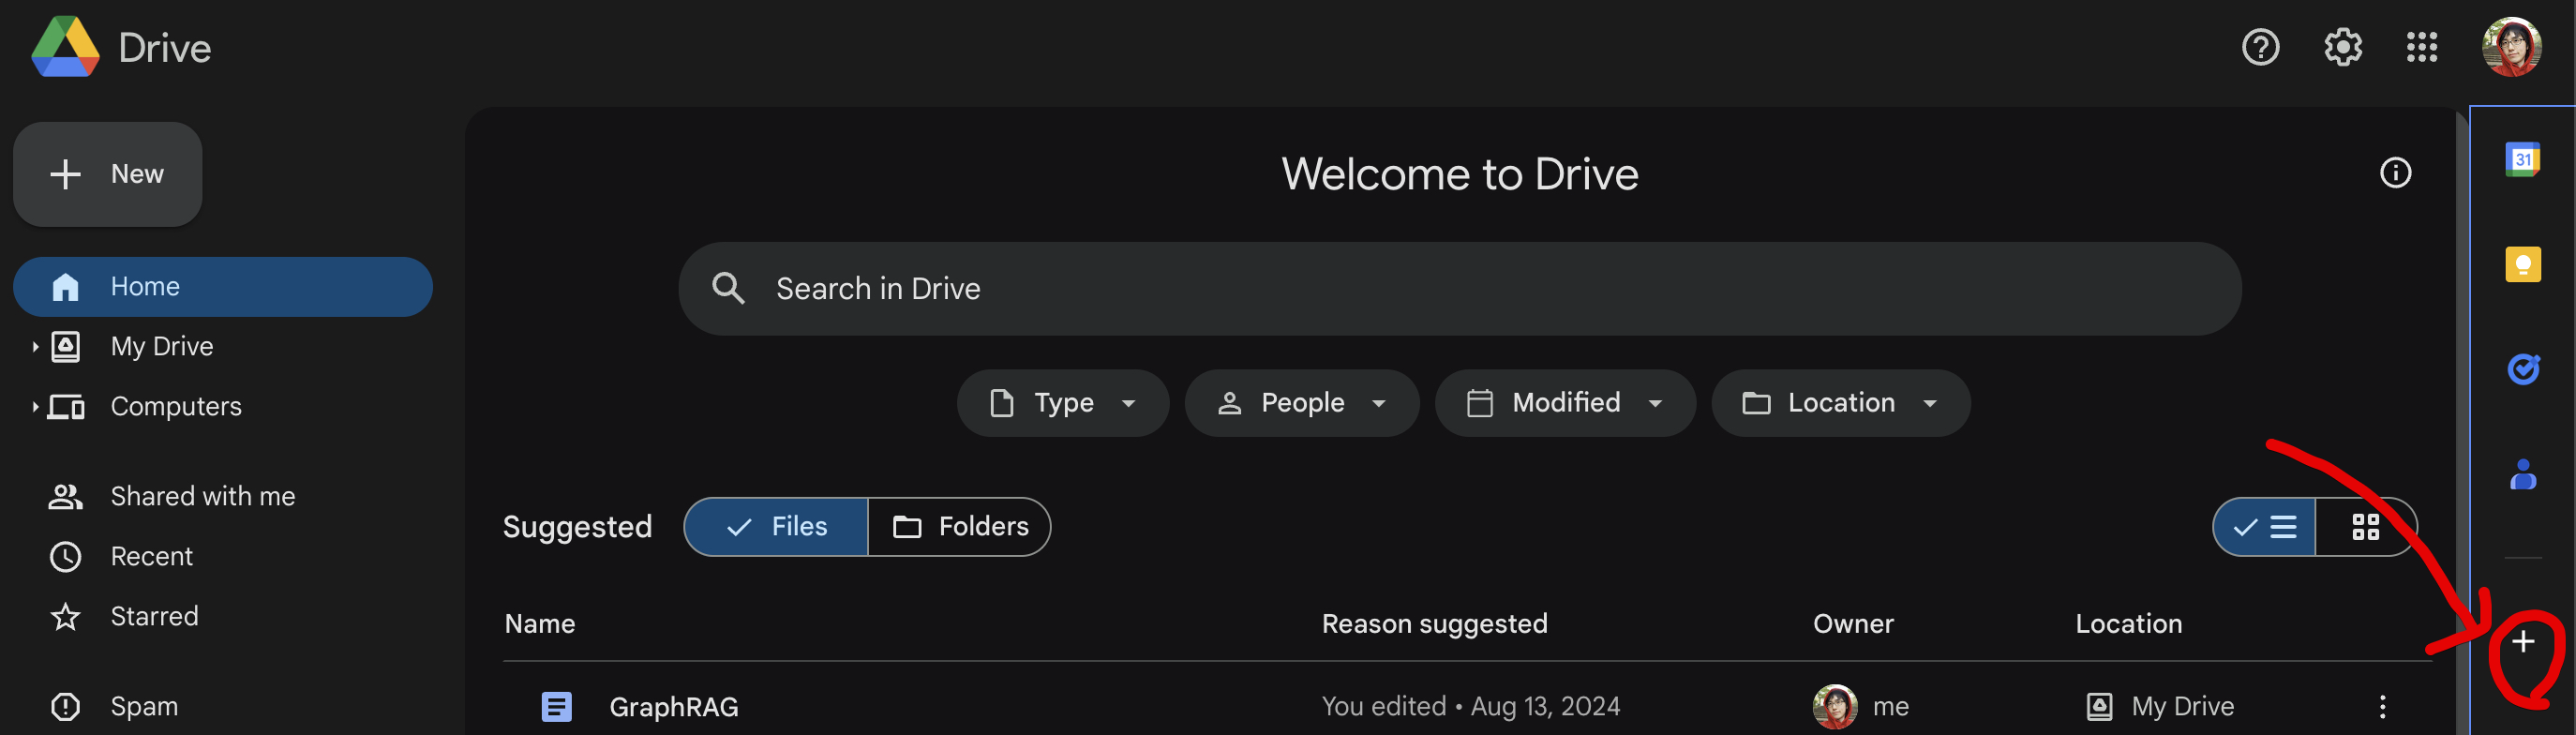Show details with the info icon
This screenshot has height=735, width=2576.
click(x=2394, y=173)
